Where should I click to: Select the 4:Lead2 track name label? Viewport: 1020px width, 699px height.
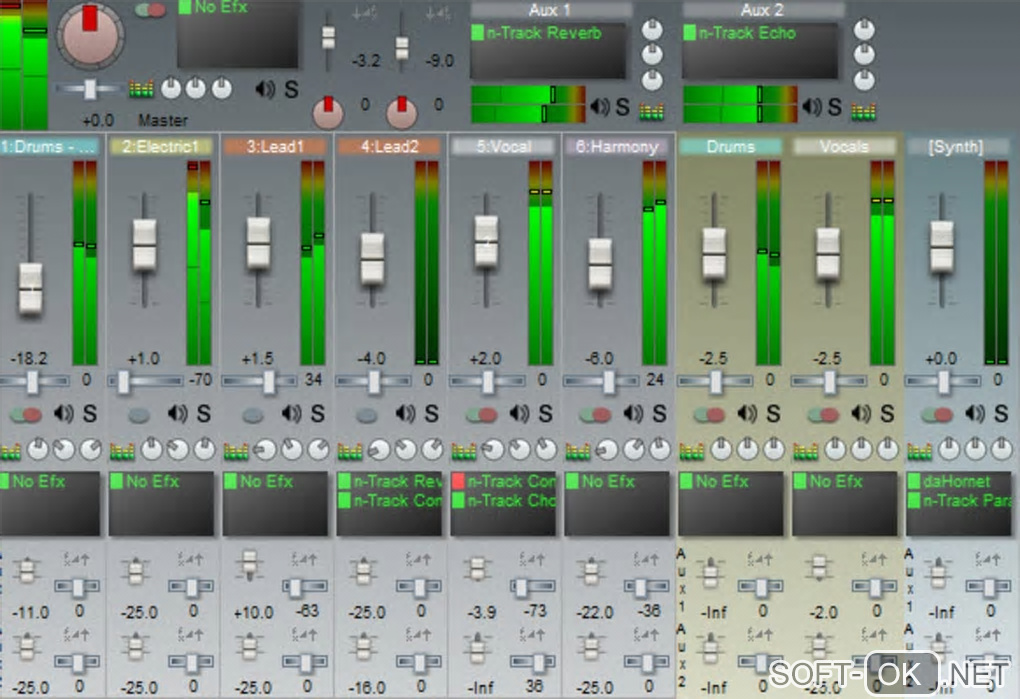coord(388,146)
